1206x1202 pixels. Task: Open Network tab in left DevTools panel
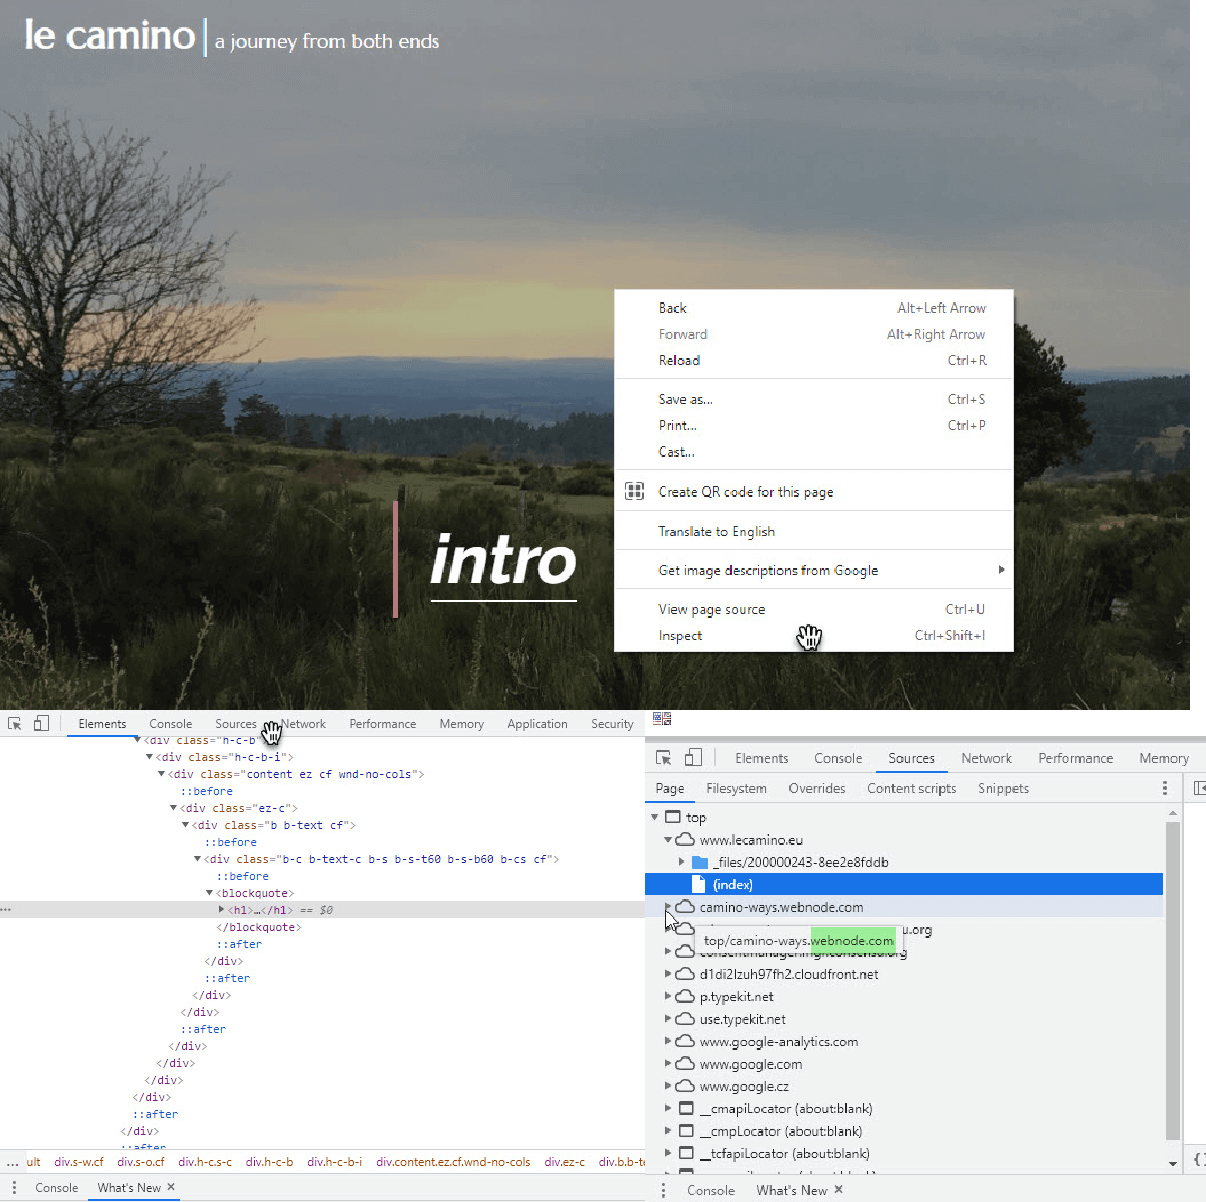(303, 724)
